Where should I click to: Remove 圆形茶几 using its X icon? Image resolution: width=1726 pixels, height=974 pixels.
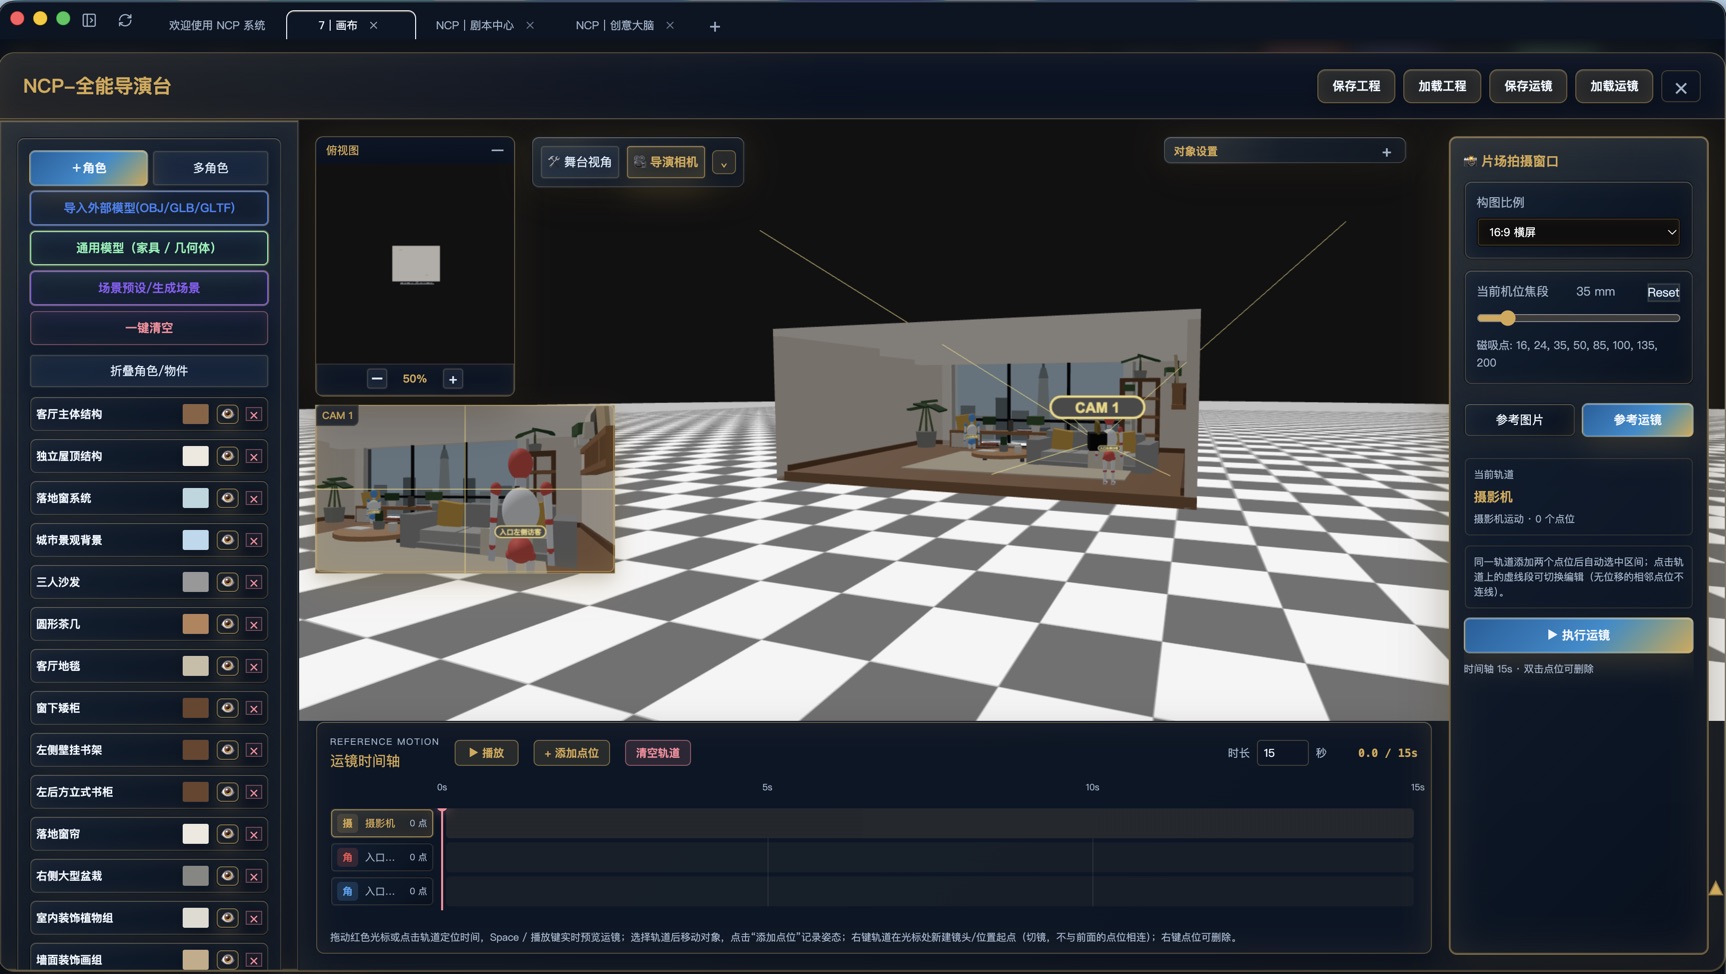254,624
